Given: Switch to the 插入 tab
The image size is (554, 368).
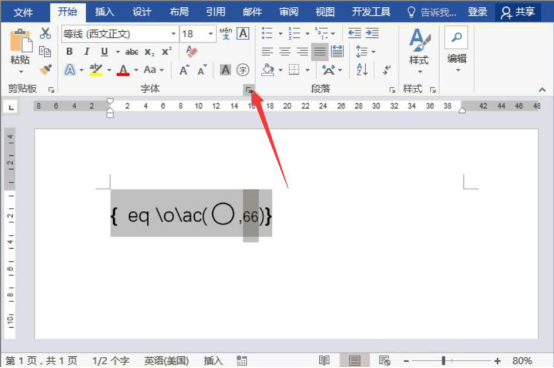Looking at the screenshot, I should point(105,12).
